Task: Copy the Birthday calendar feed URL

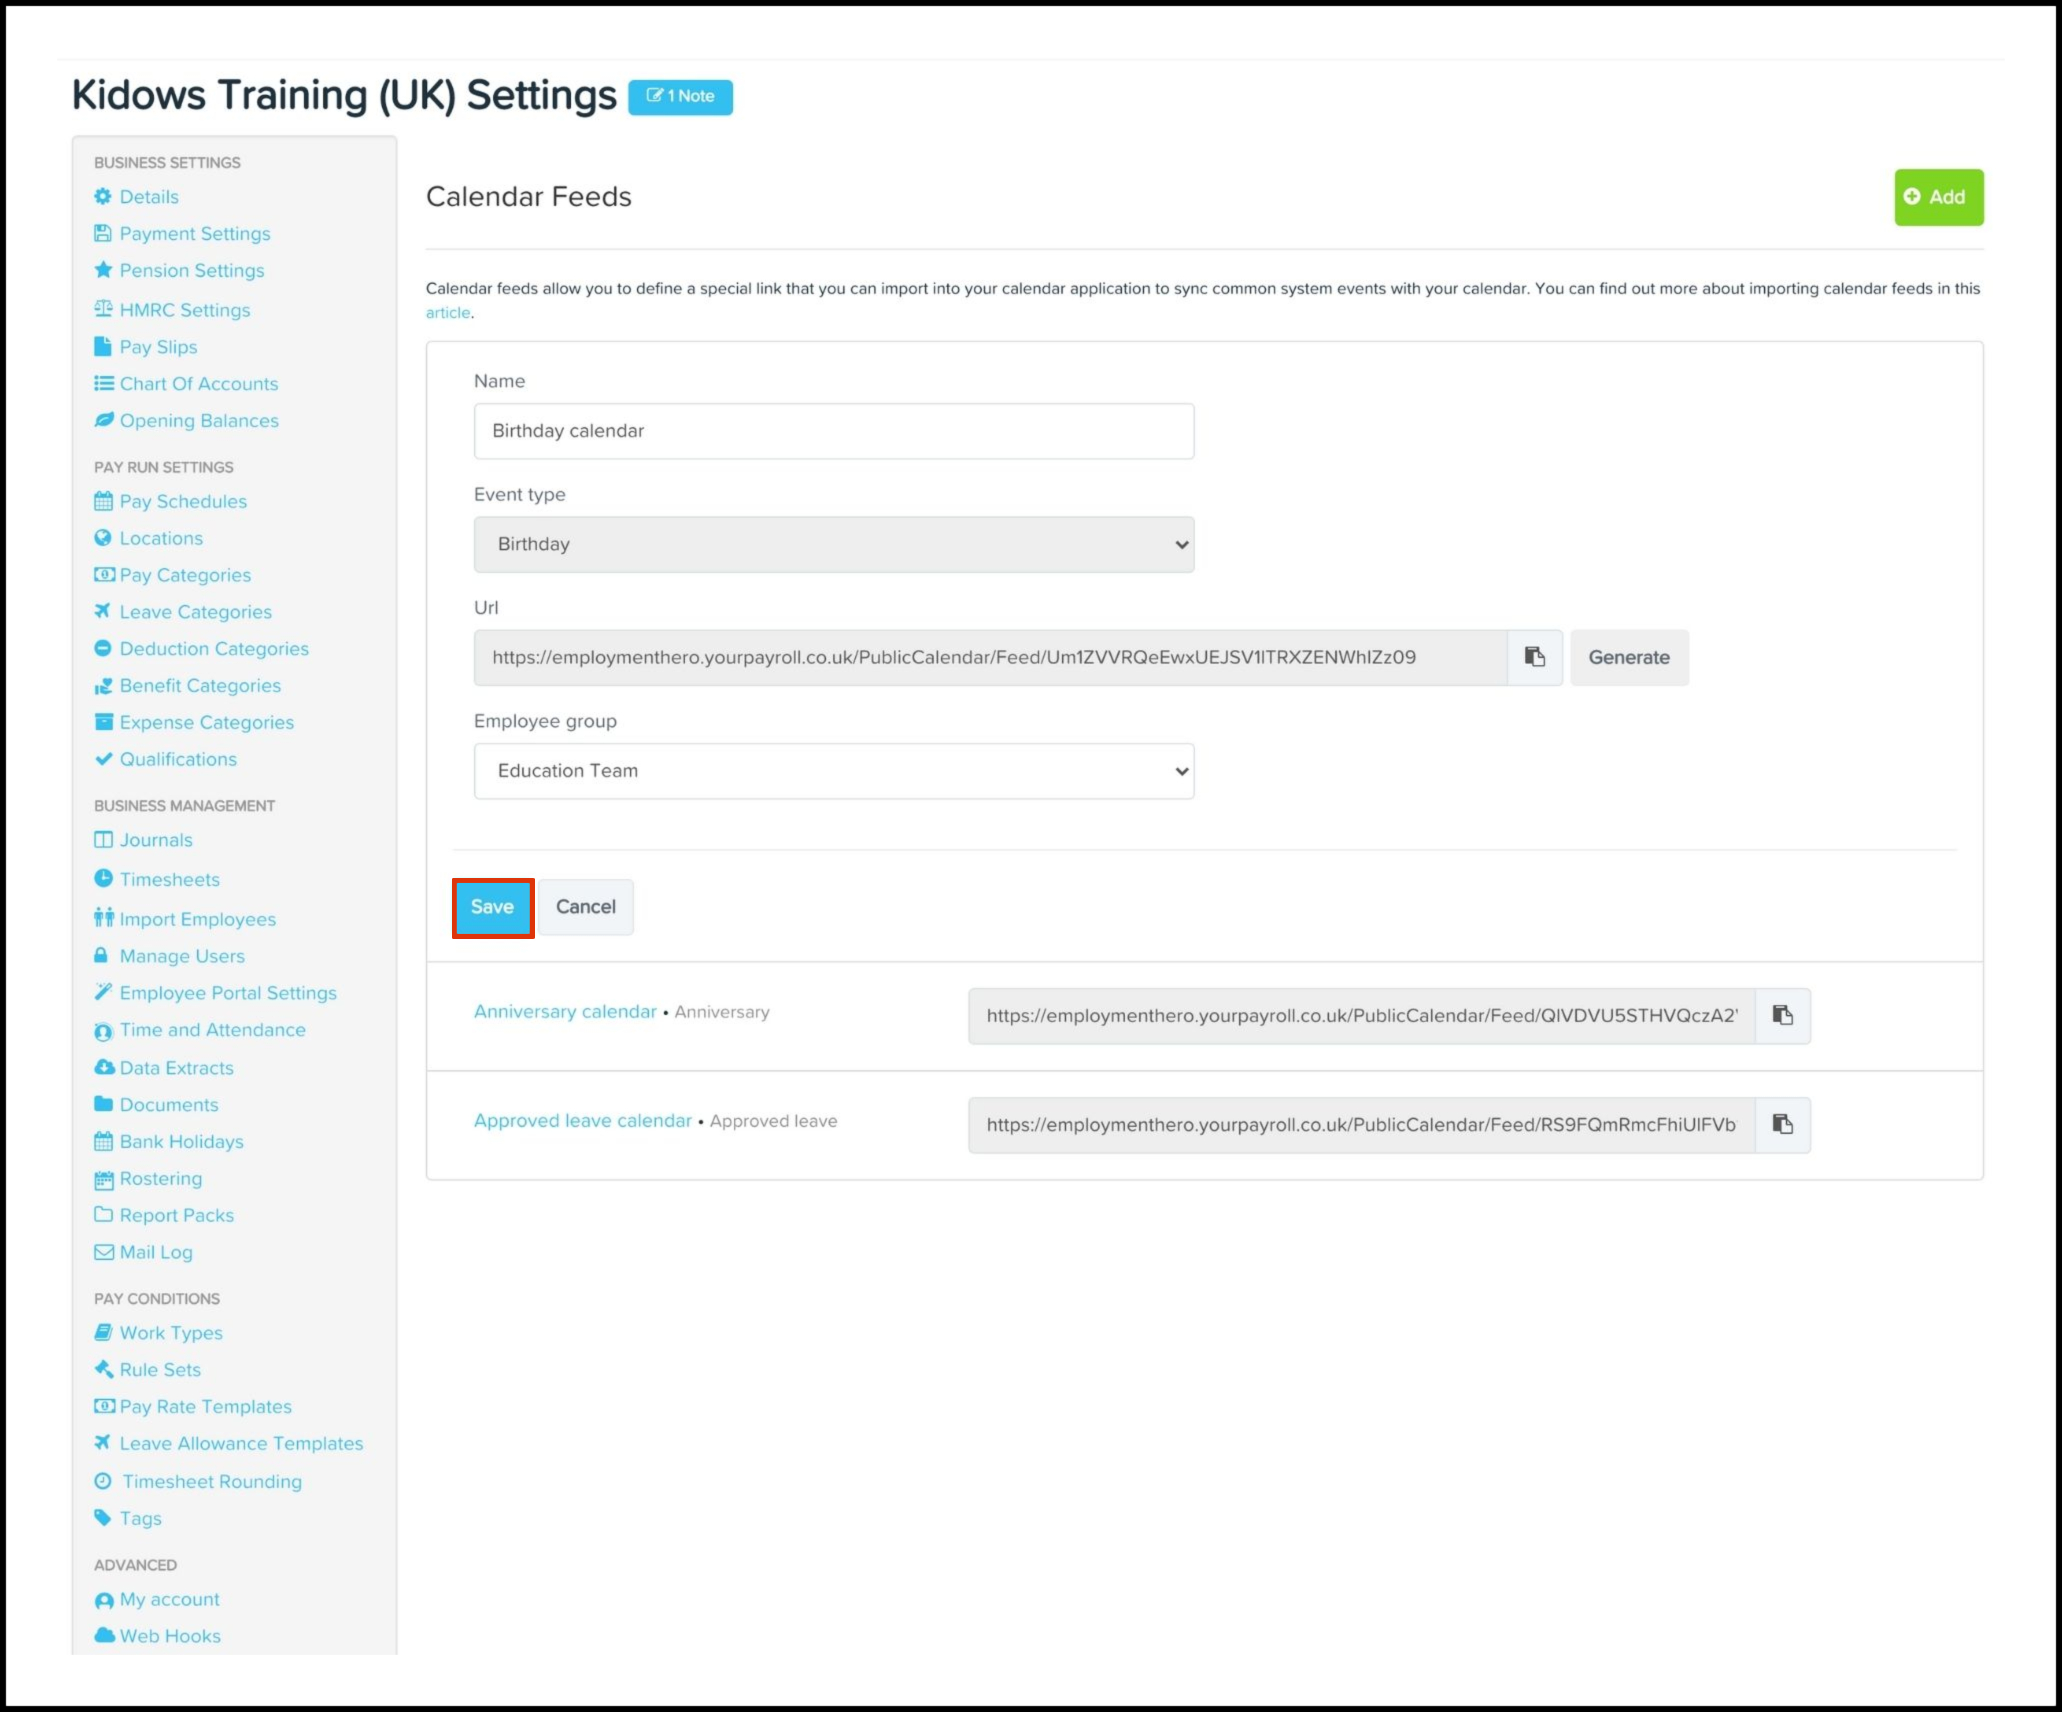Action: point(1534,657)
